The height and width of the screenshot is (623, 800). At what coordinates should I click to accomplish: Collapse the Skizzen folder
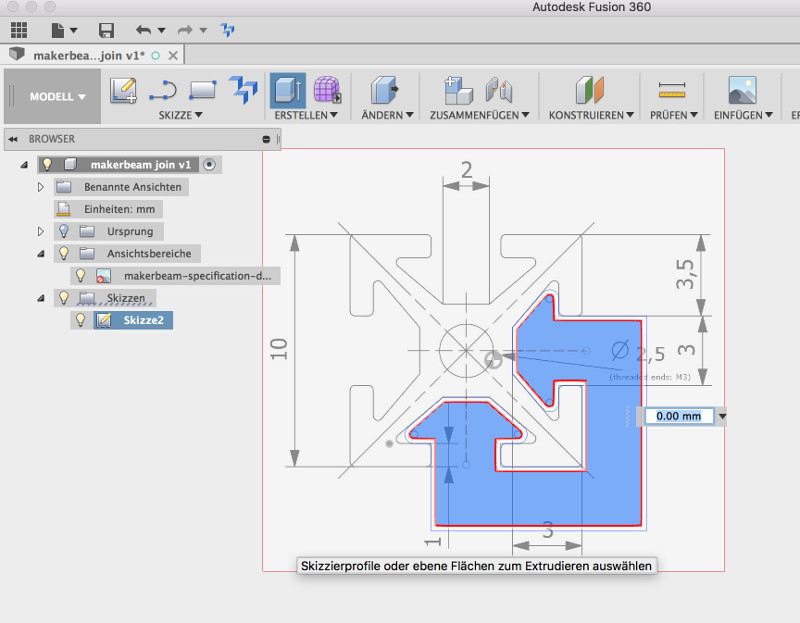(x=41, y=298)
